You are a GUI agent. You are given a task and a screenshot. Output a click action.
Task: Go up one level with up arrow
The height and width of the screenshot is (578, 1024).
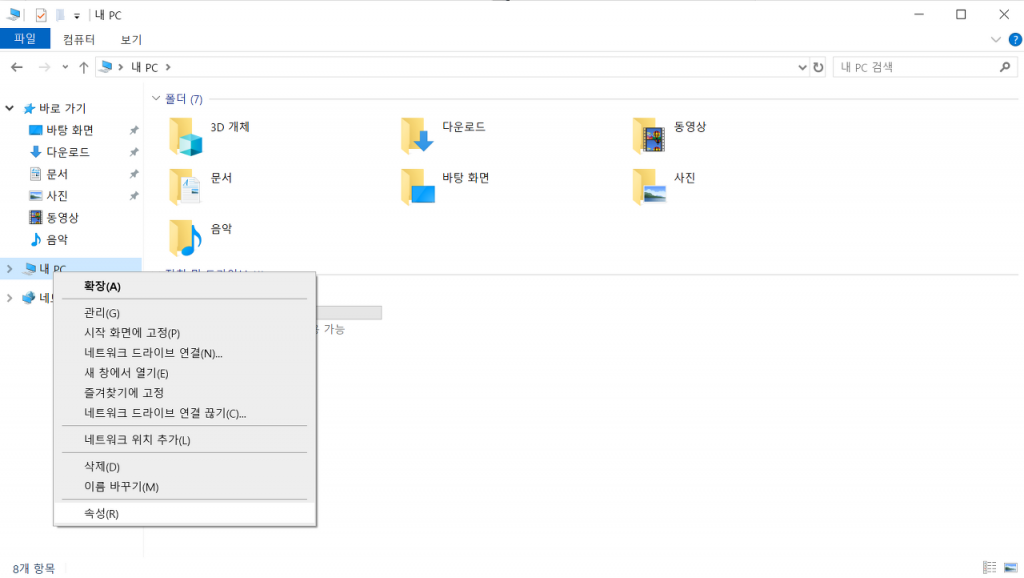pyautogui.click(x=84, y=67)
